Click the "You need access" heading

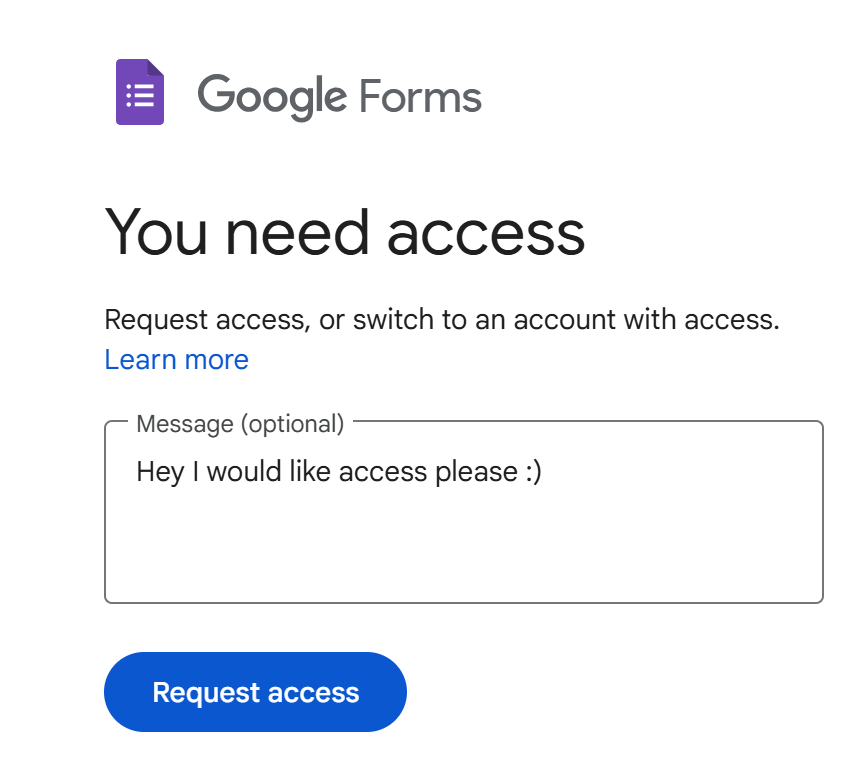coord(344,233)
